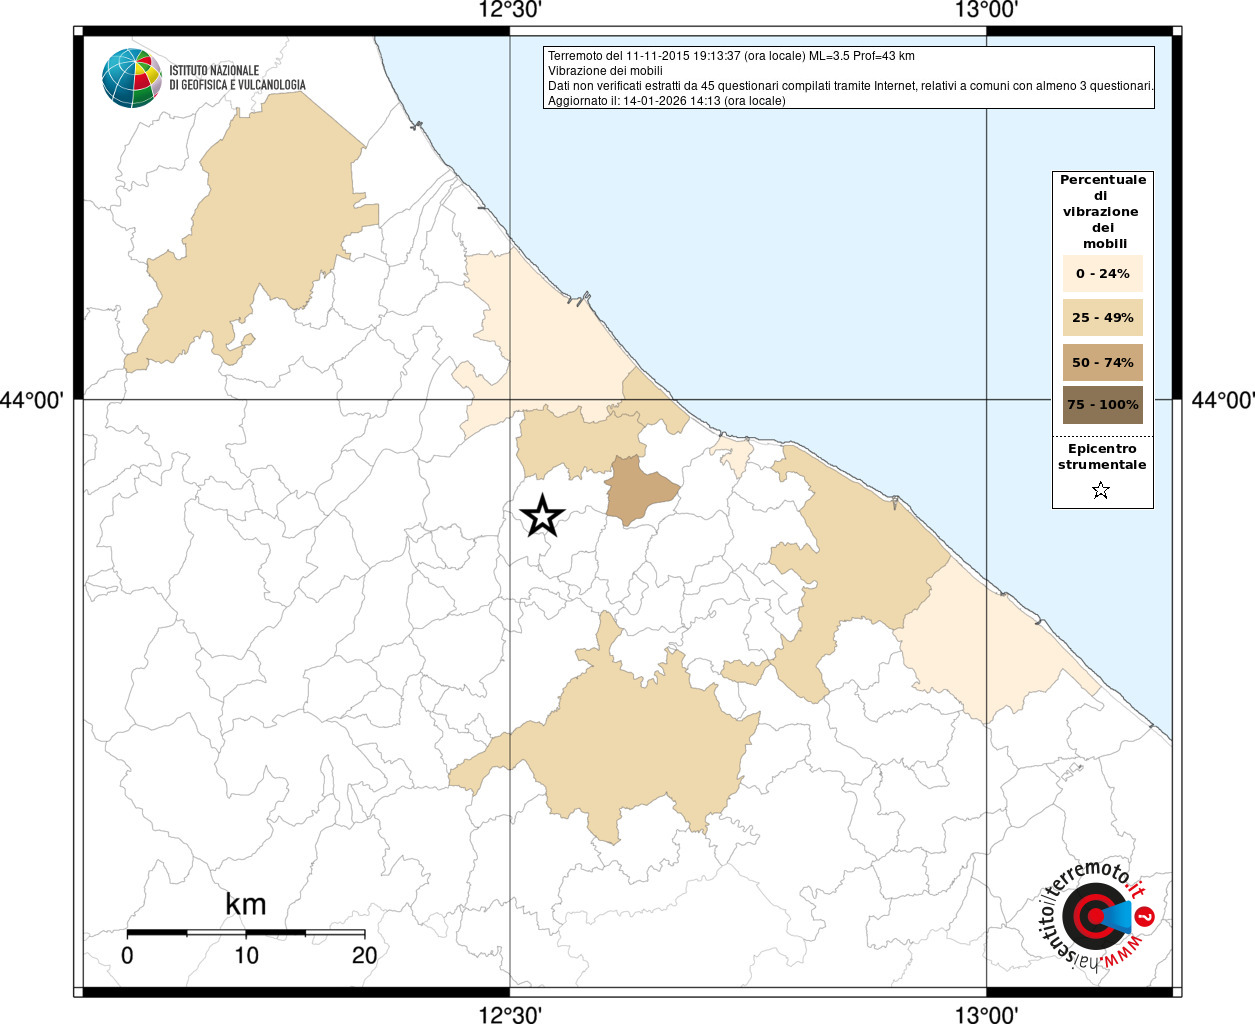Click the 'Terremoto del 11-11-2015' title line
This screenshot has height=1024, width=1255.
tap(731, 56)
